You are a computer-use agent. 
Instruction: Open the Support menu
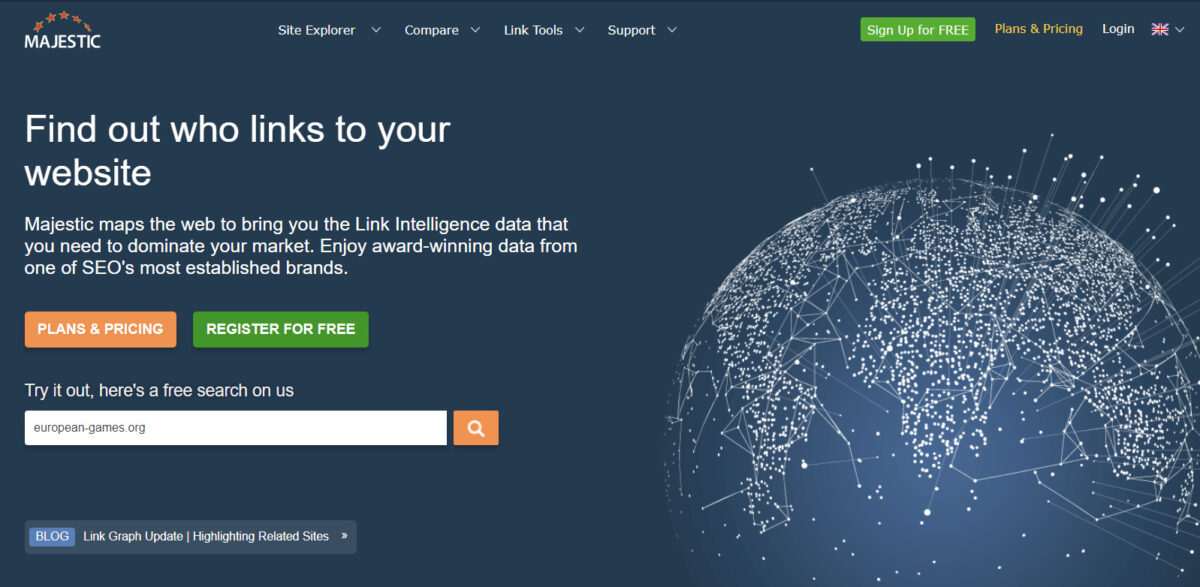tap(631, 30)
